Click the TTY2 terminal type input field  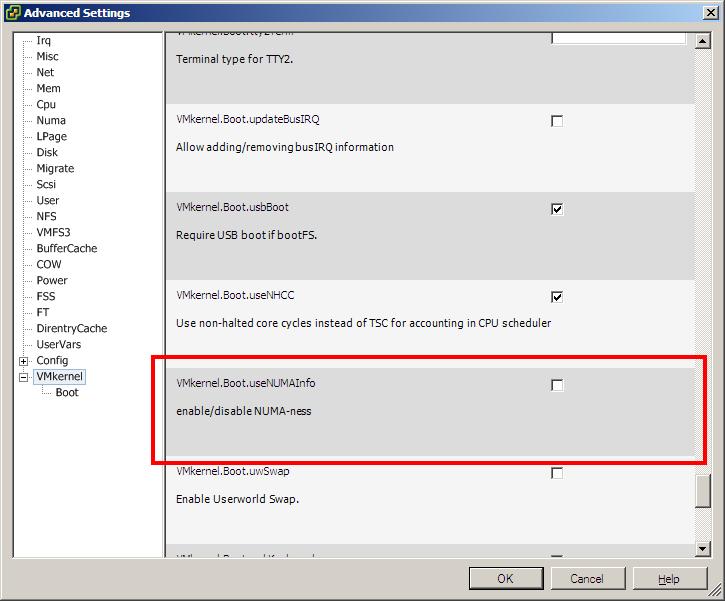coord(618,38)
